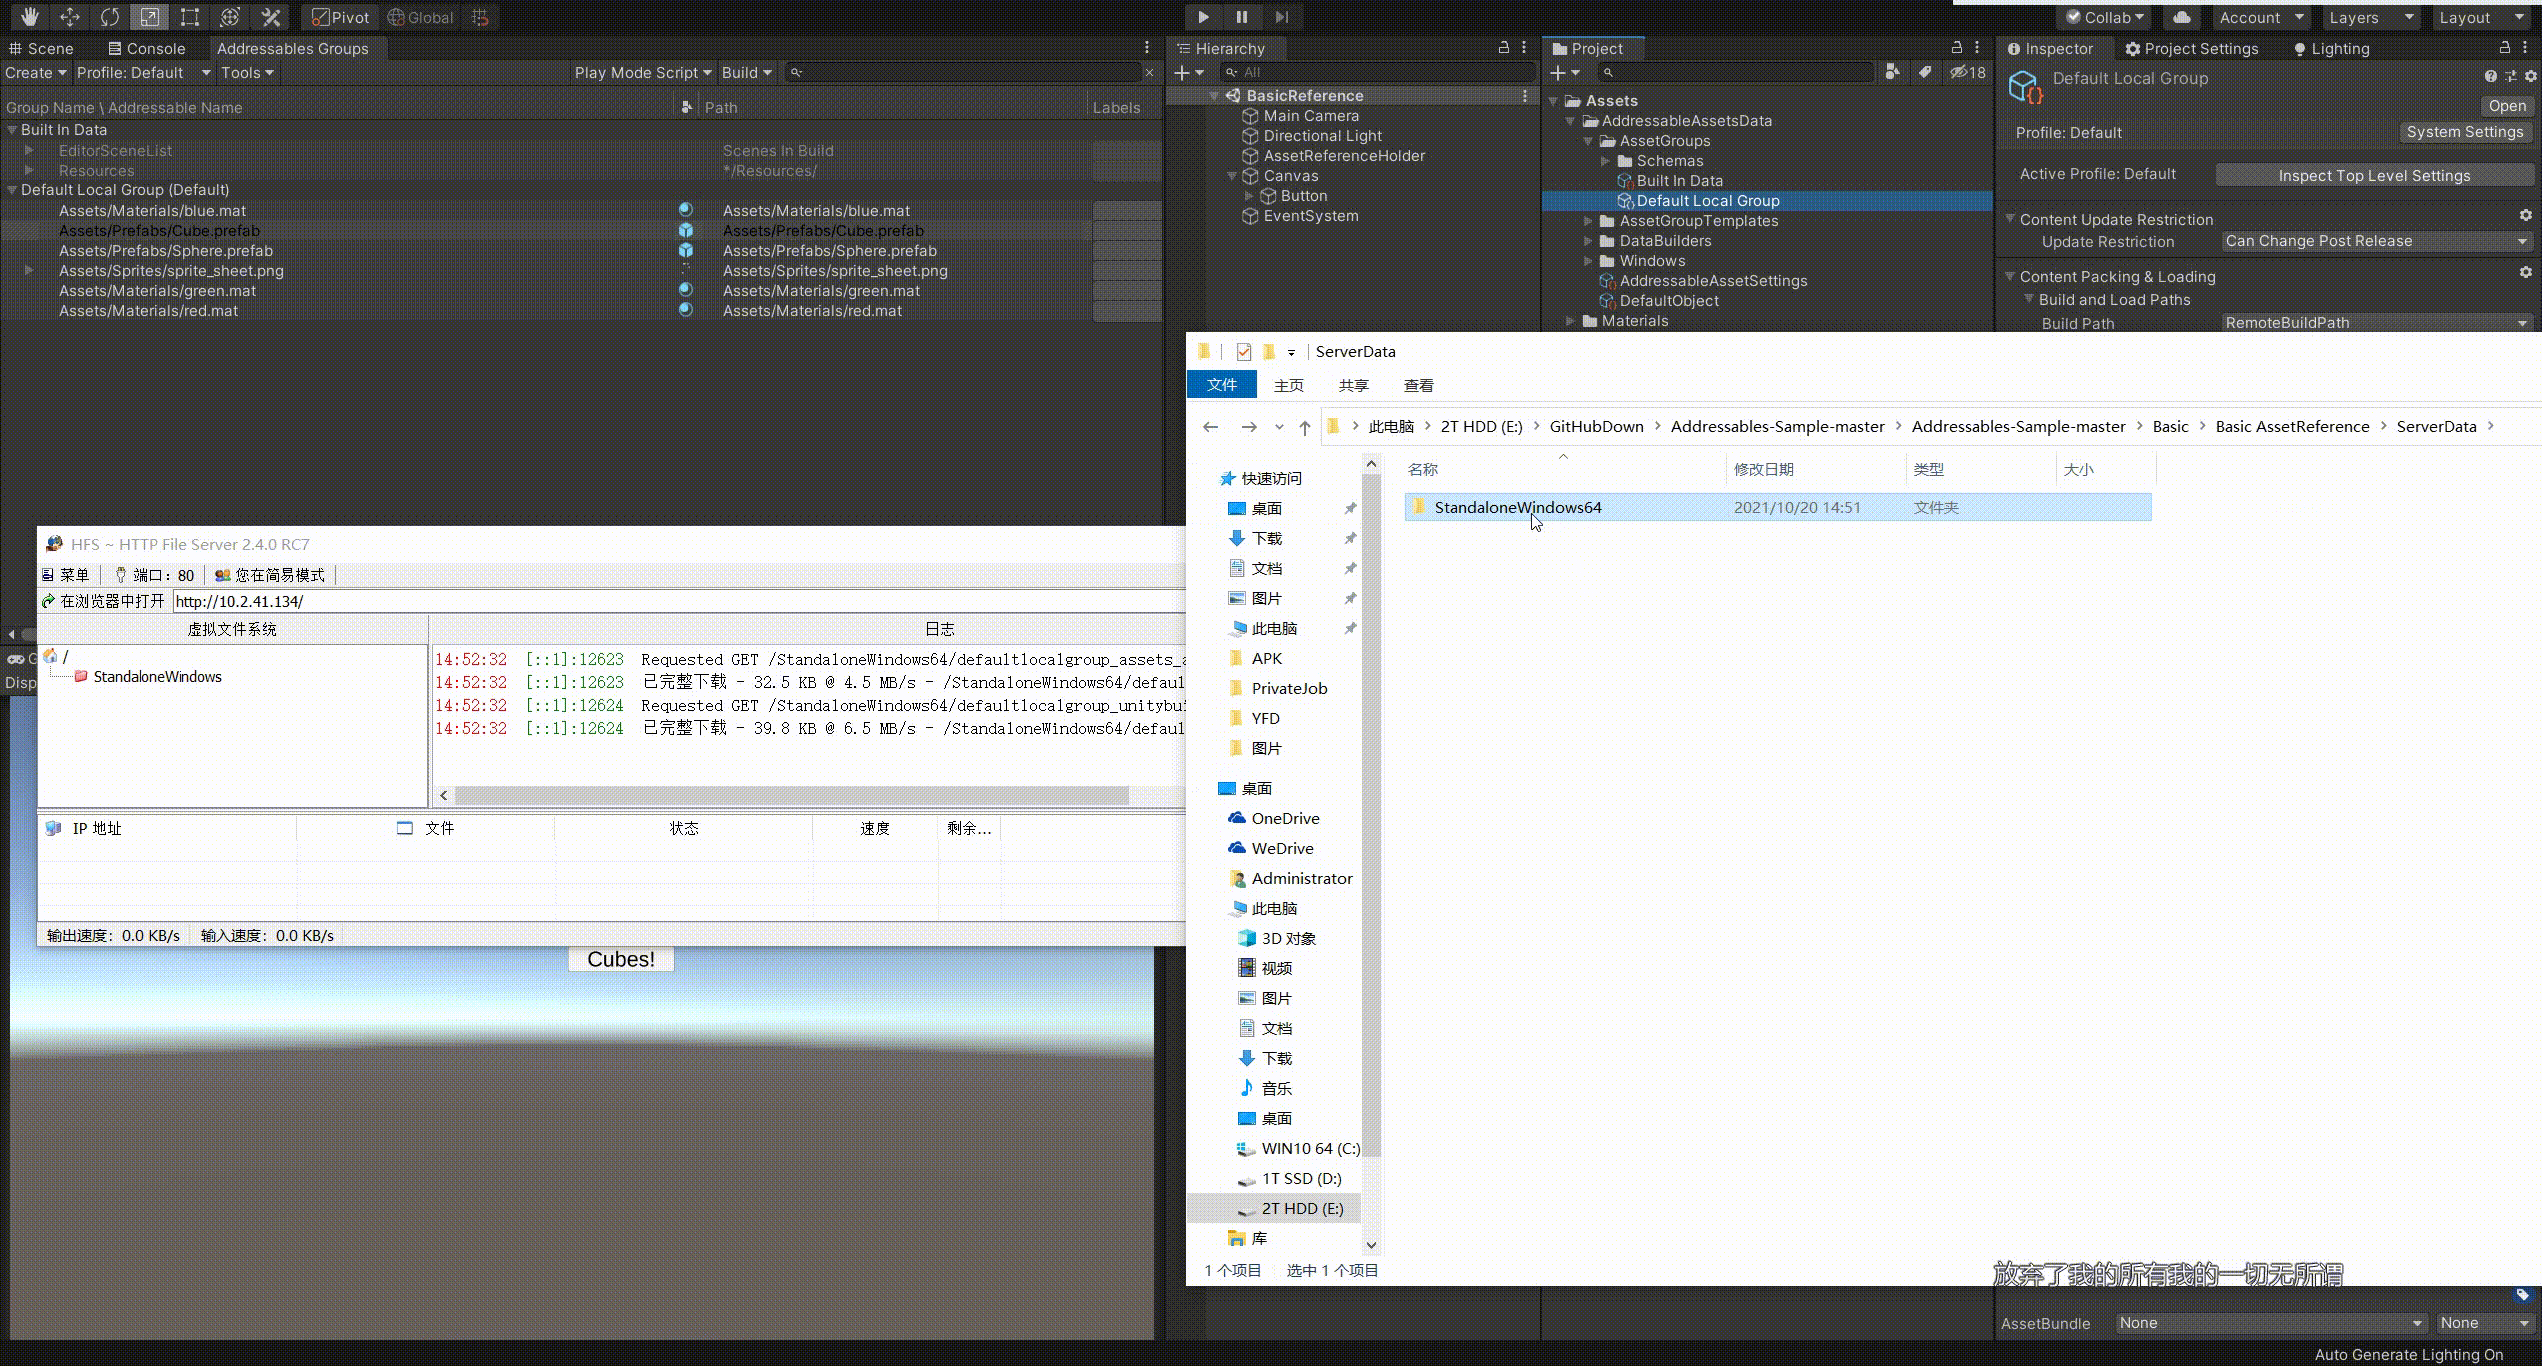Screen dimensions: 2542x1366
Task: Open the Project Settings tab
Action: click(2191, 48)
